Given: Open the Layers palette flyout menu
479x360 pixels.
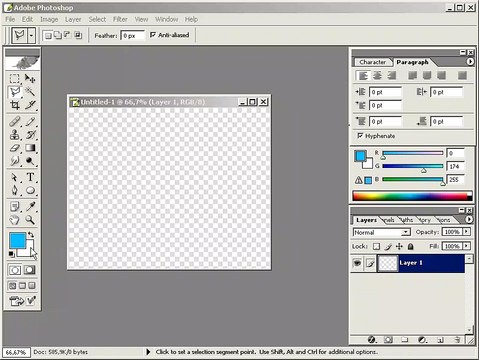Looking at the screenshot, I should 469,219.
